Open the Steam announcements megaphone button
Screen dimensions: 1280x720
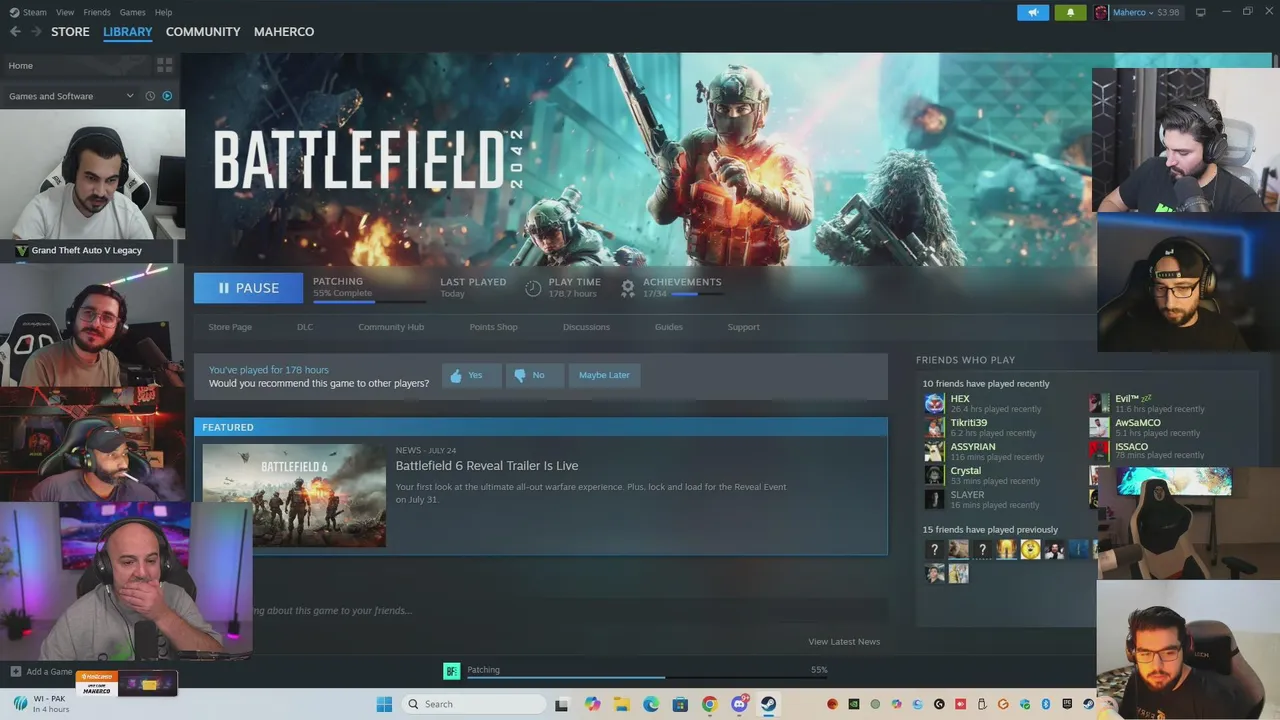click(1033, 12)
